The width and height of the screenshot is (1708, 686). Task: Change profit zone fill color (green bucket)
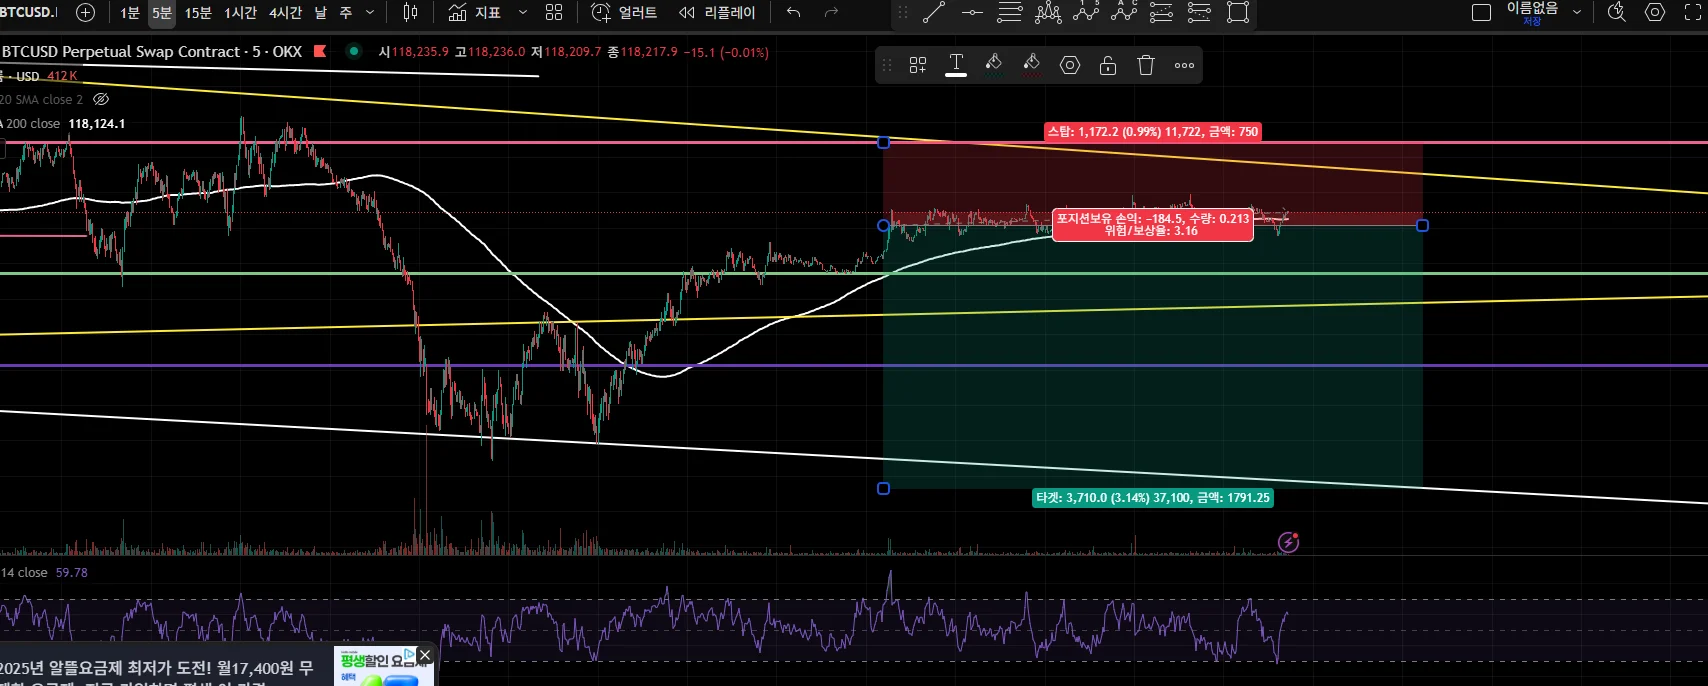pyautogui.click(x=994, y=65)
